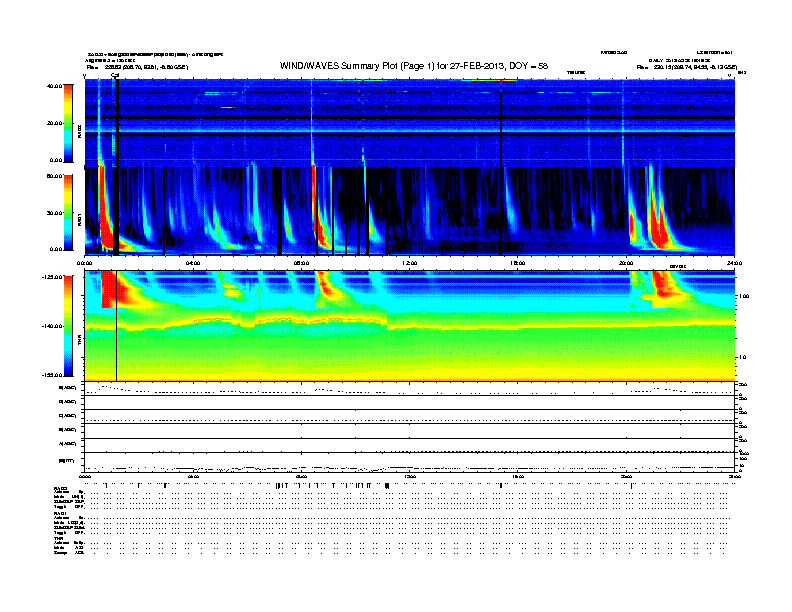
Task: Click the red burst near 21:00 in TNR panel
Action: [x=664, y=285]
